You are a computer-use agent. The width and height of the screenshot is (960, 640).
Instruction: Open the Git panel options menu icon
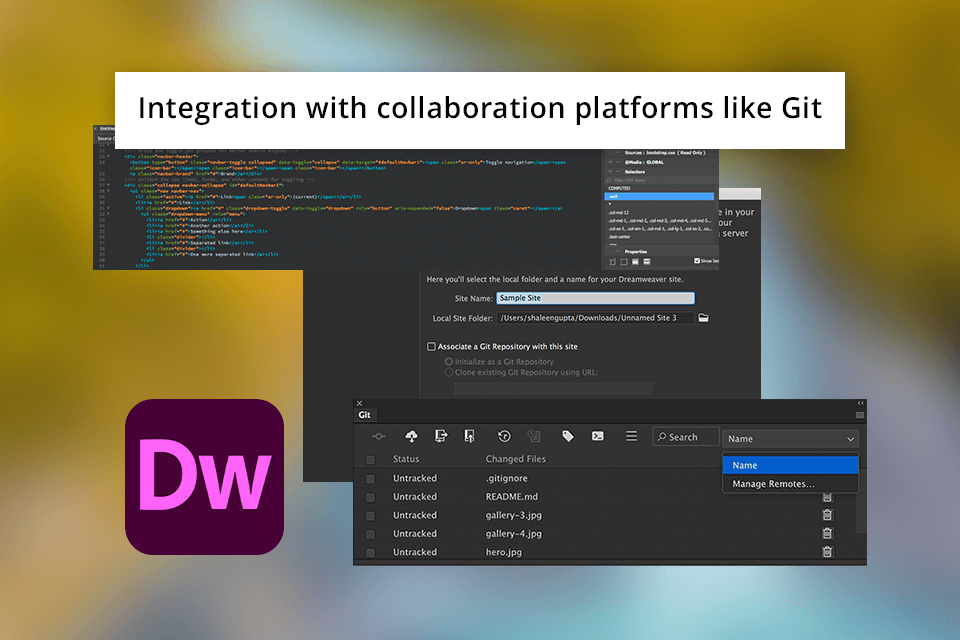point(860,415)
